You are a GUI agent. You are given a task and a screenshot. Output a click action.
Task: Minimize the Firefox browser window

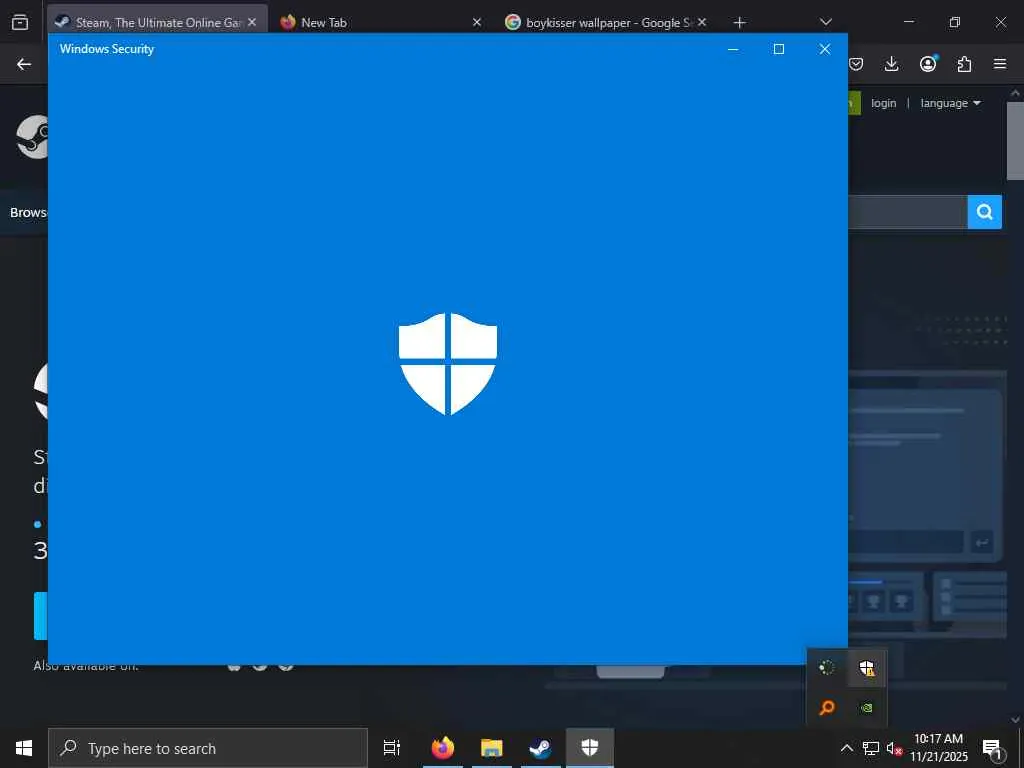pyautogui.click(x=908, y=22)
